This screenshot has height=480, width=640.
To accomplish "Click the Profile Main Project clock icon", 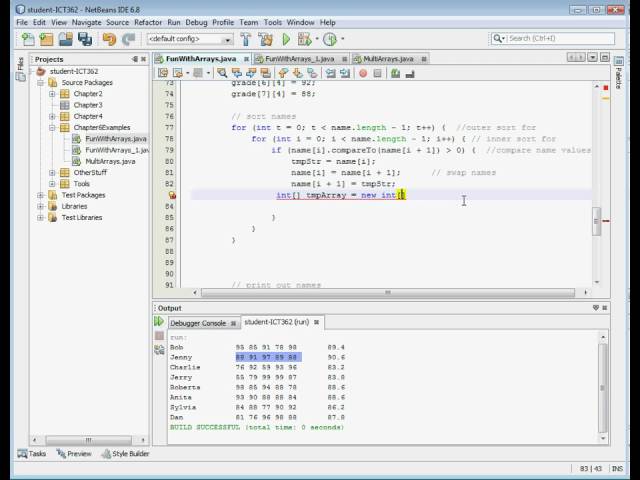I will coord(330,39).
